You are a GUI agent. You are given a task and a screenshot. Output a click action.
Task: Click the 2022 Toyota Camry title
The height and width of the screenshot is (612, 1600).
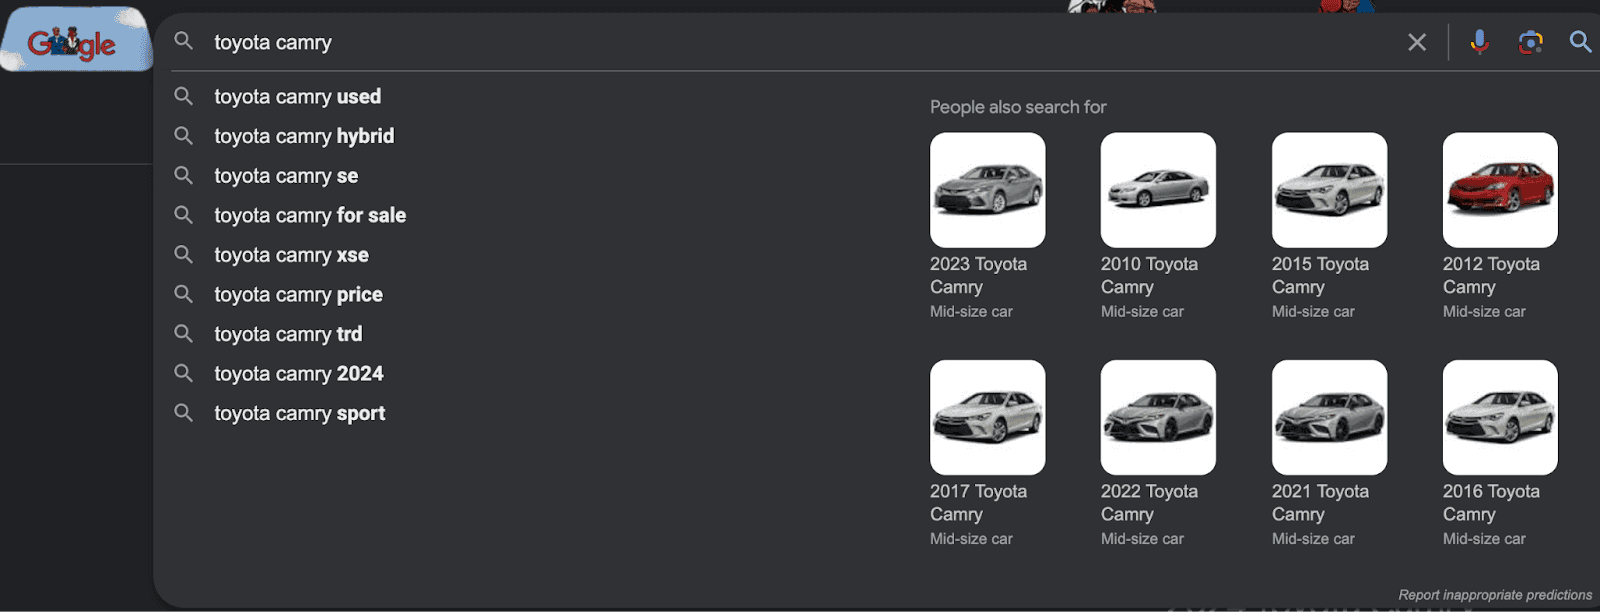(1149, 503)
